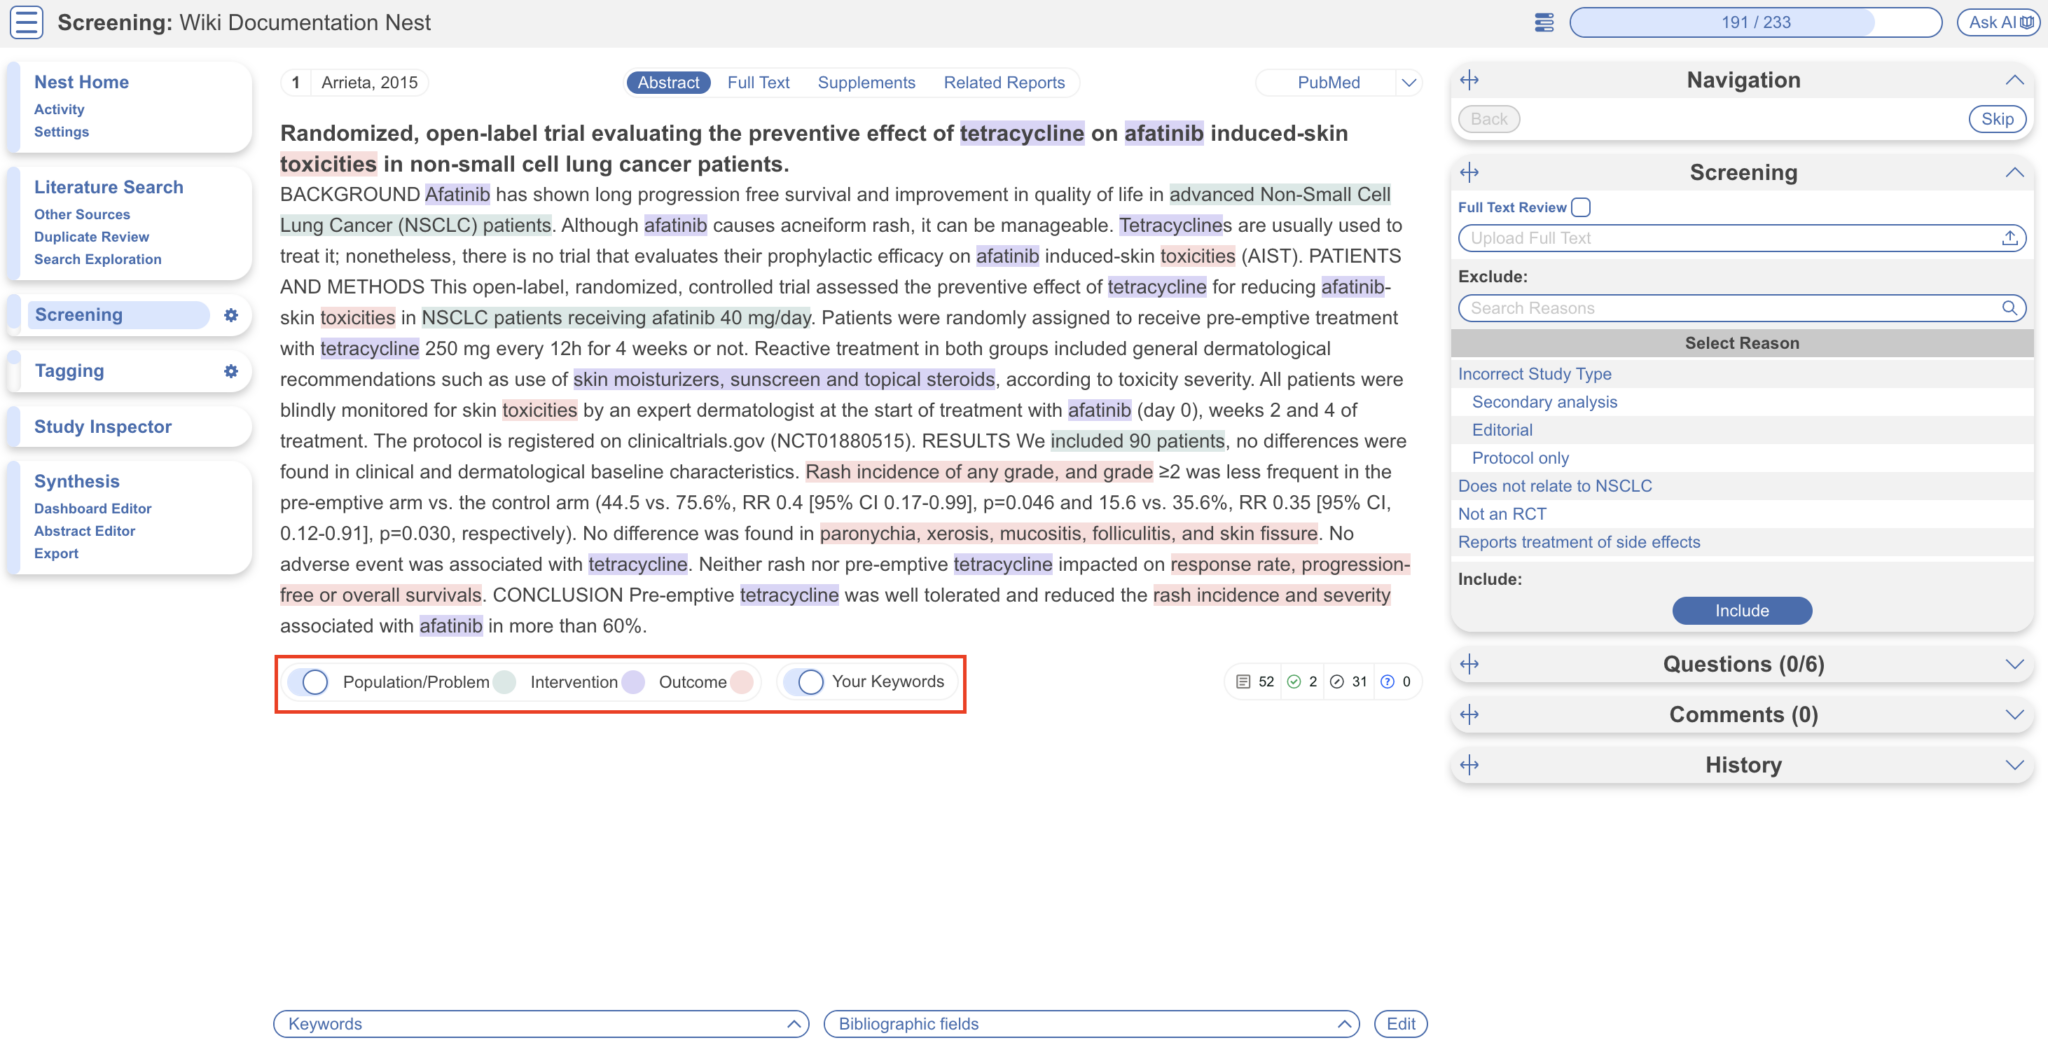Click the 191/233 progress bar
Image resolution: width=2048 pixels, height=1052 pixels.
pos(1755,22)
